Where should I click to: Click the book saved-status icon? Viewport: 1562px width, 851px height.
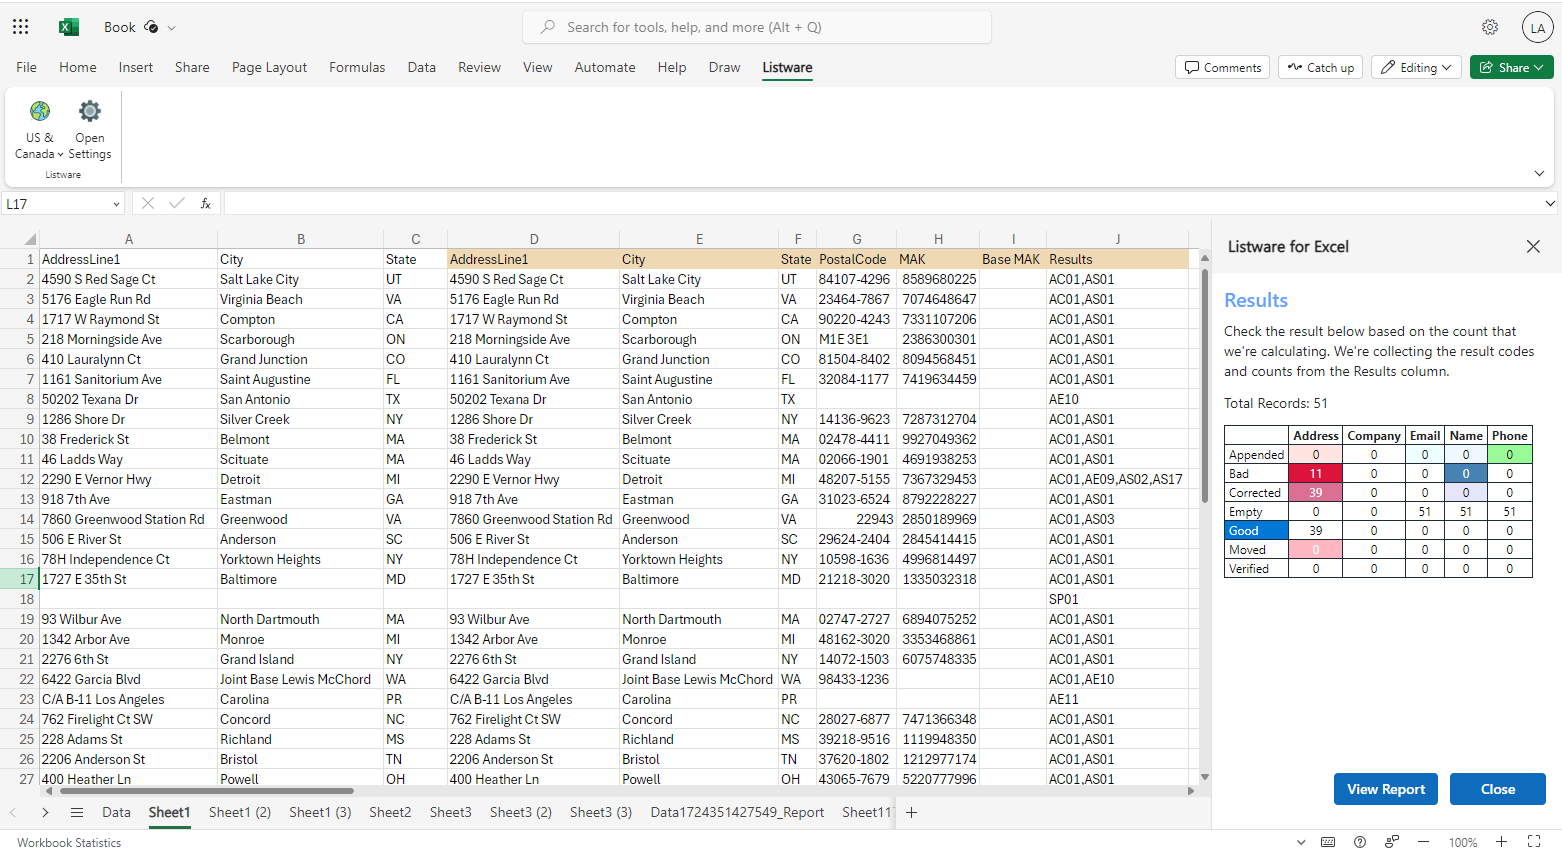[x=151, y=27]
